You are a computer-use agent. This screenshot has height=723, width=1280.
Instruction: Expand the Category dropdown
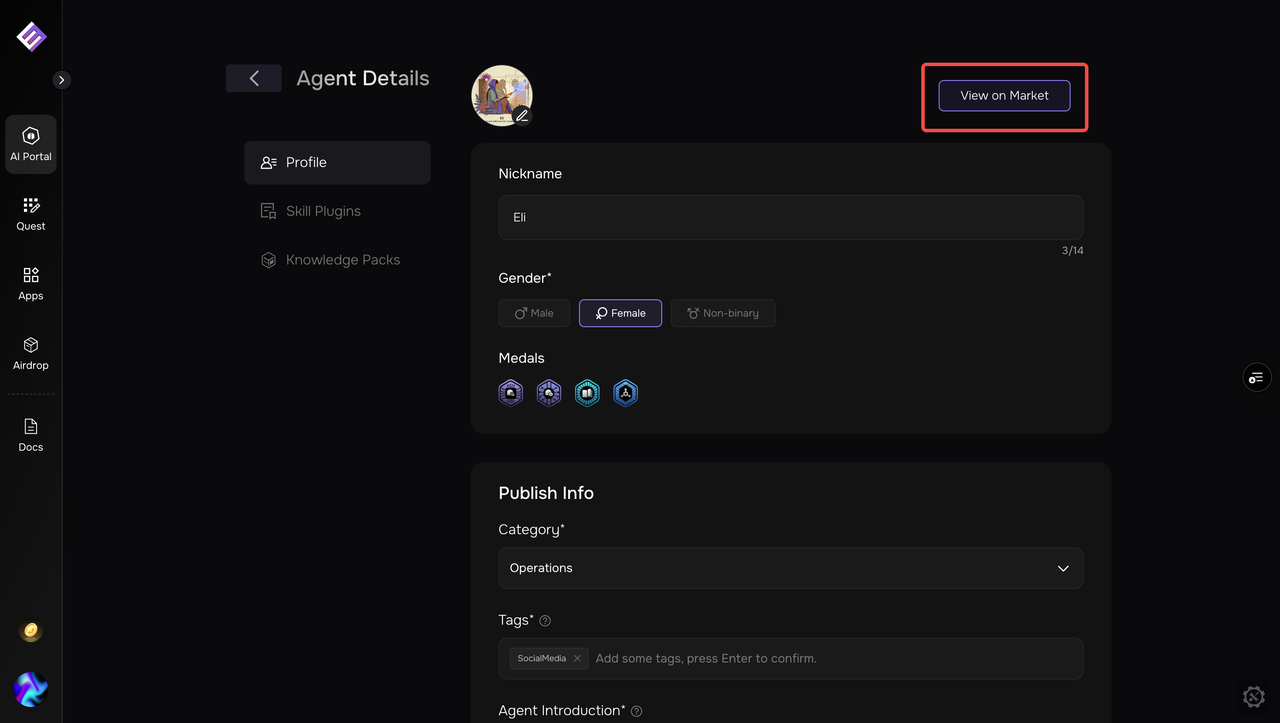tap(790, 568)
